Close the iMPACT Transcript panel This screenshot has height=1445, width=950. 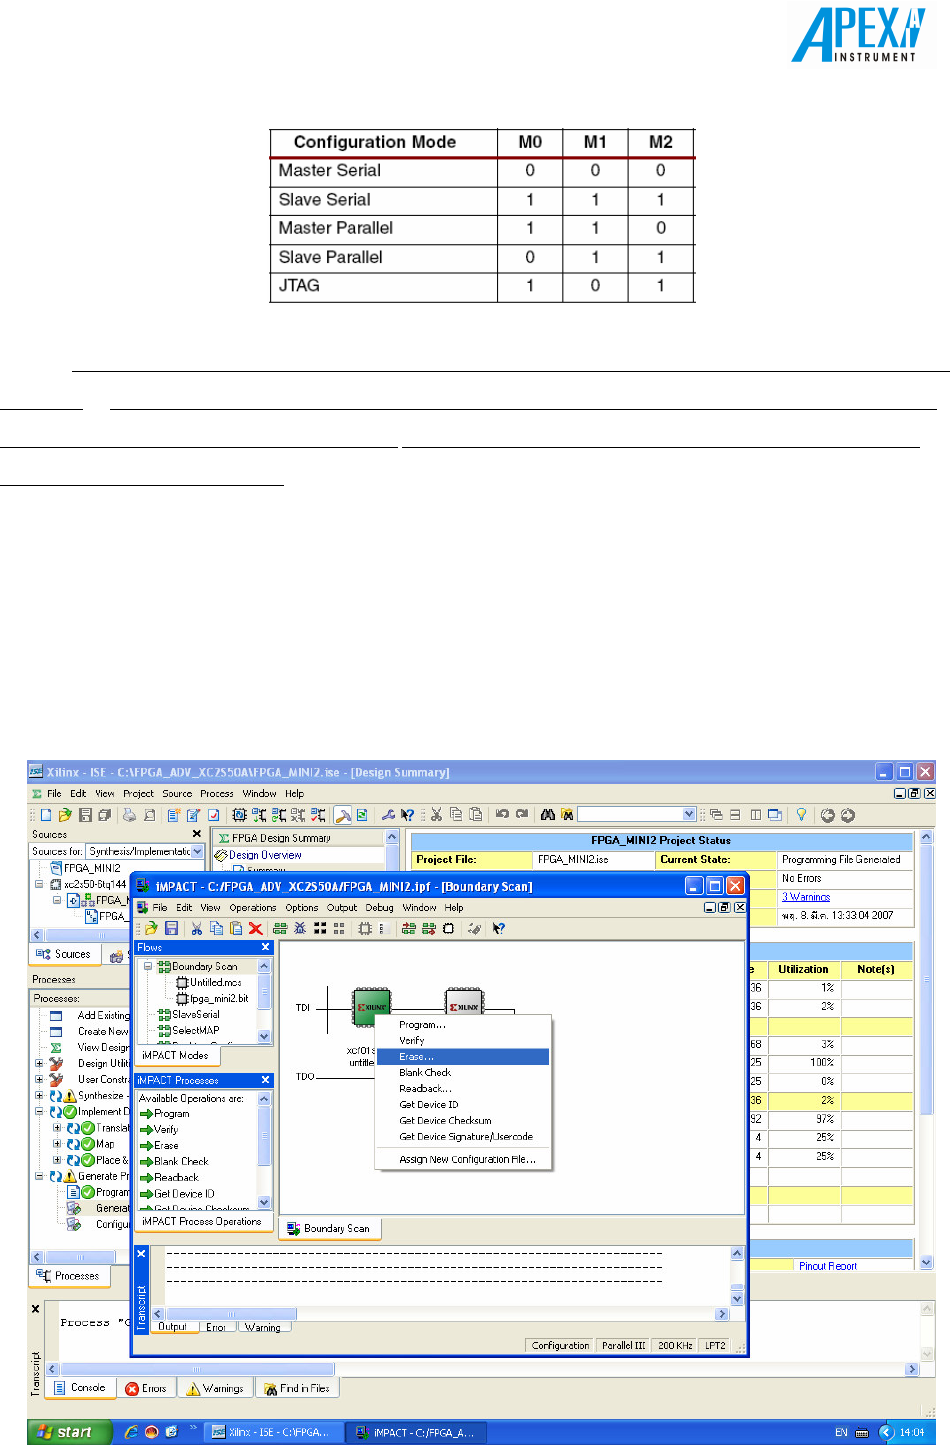coord(141,1254)
